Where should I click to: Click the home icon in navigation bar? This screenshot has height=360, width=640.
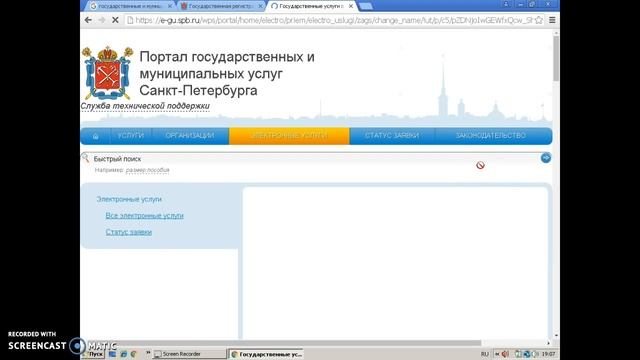pyautogui.click(x=96, y=136)
